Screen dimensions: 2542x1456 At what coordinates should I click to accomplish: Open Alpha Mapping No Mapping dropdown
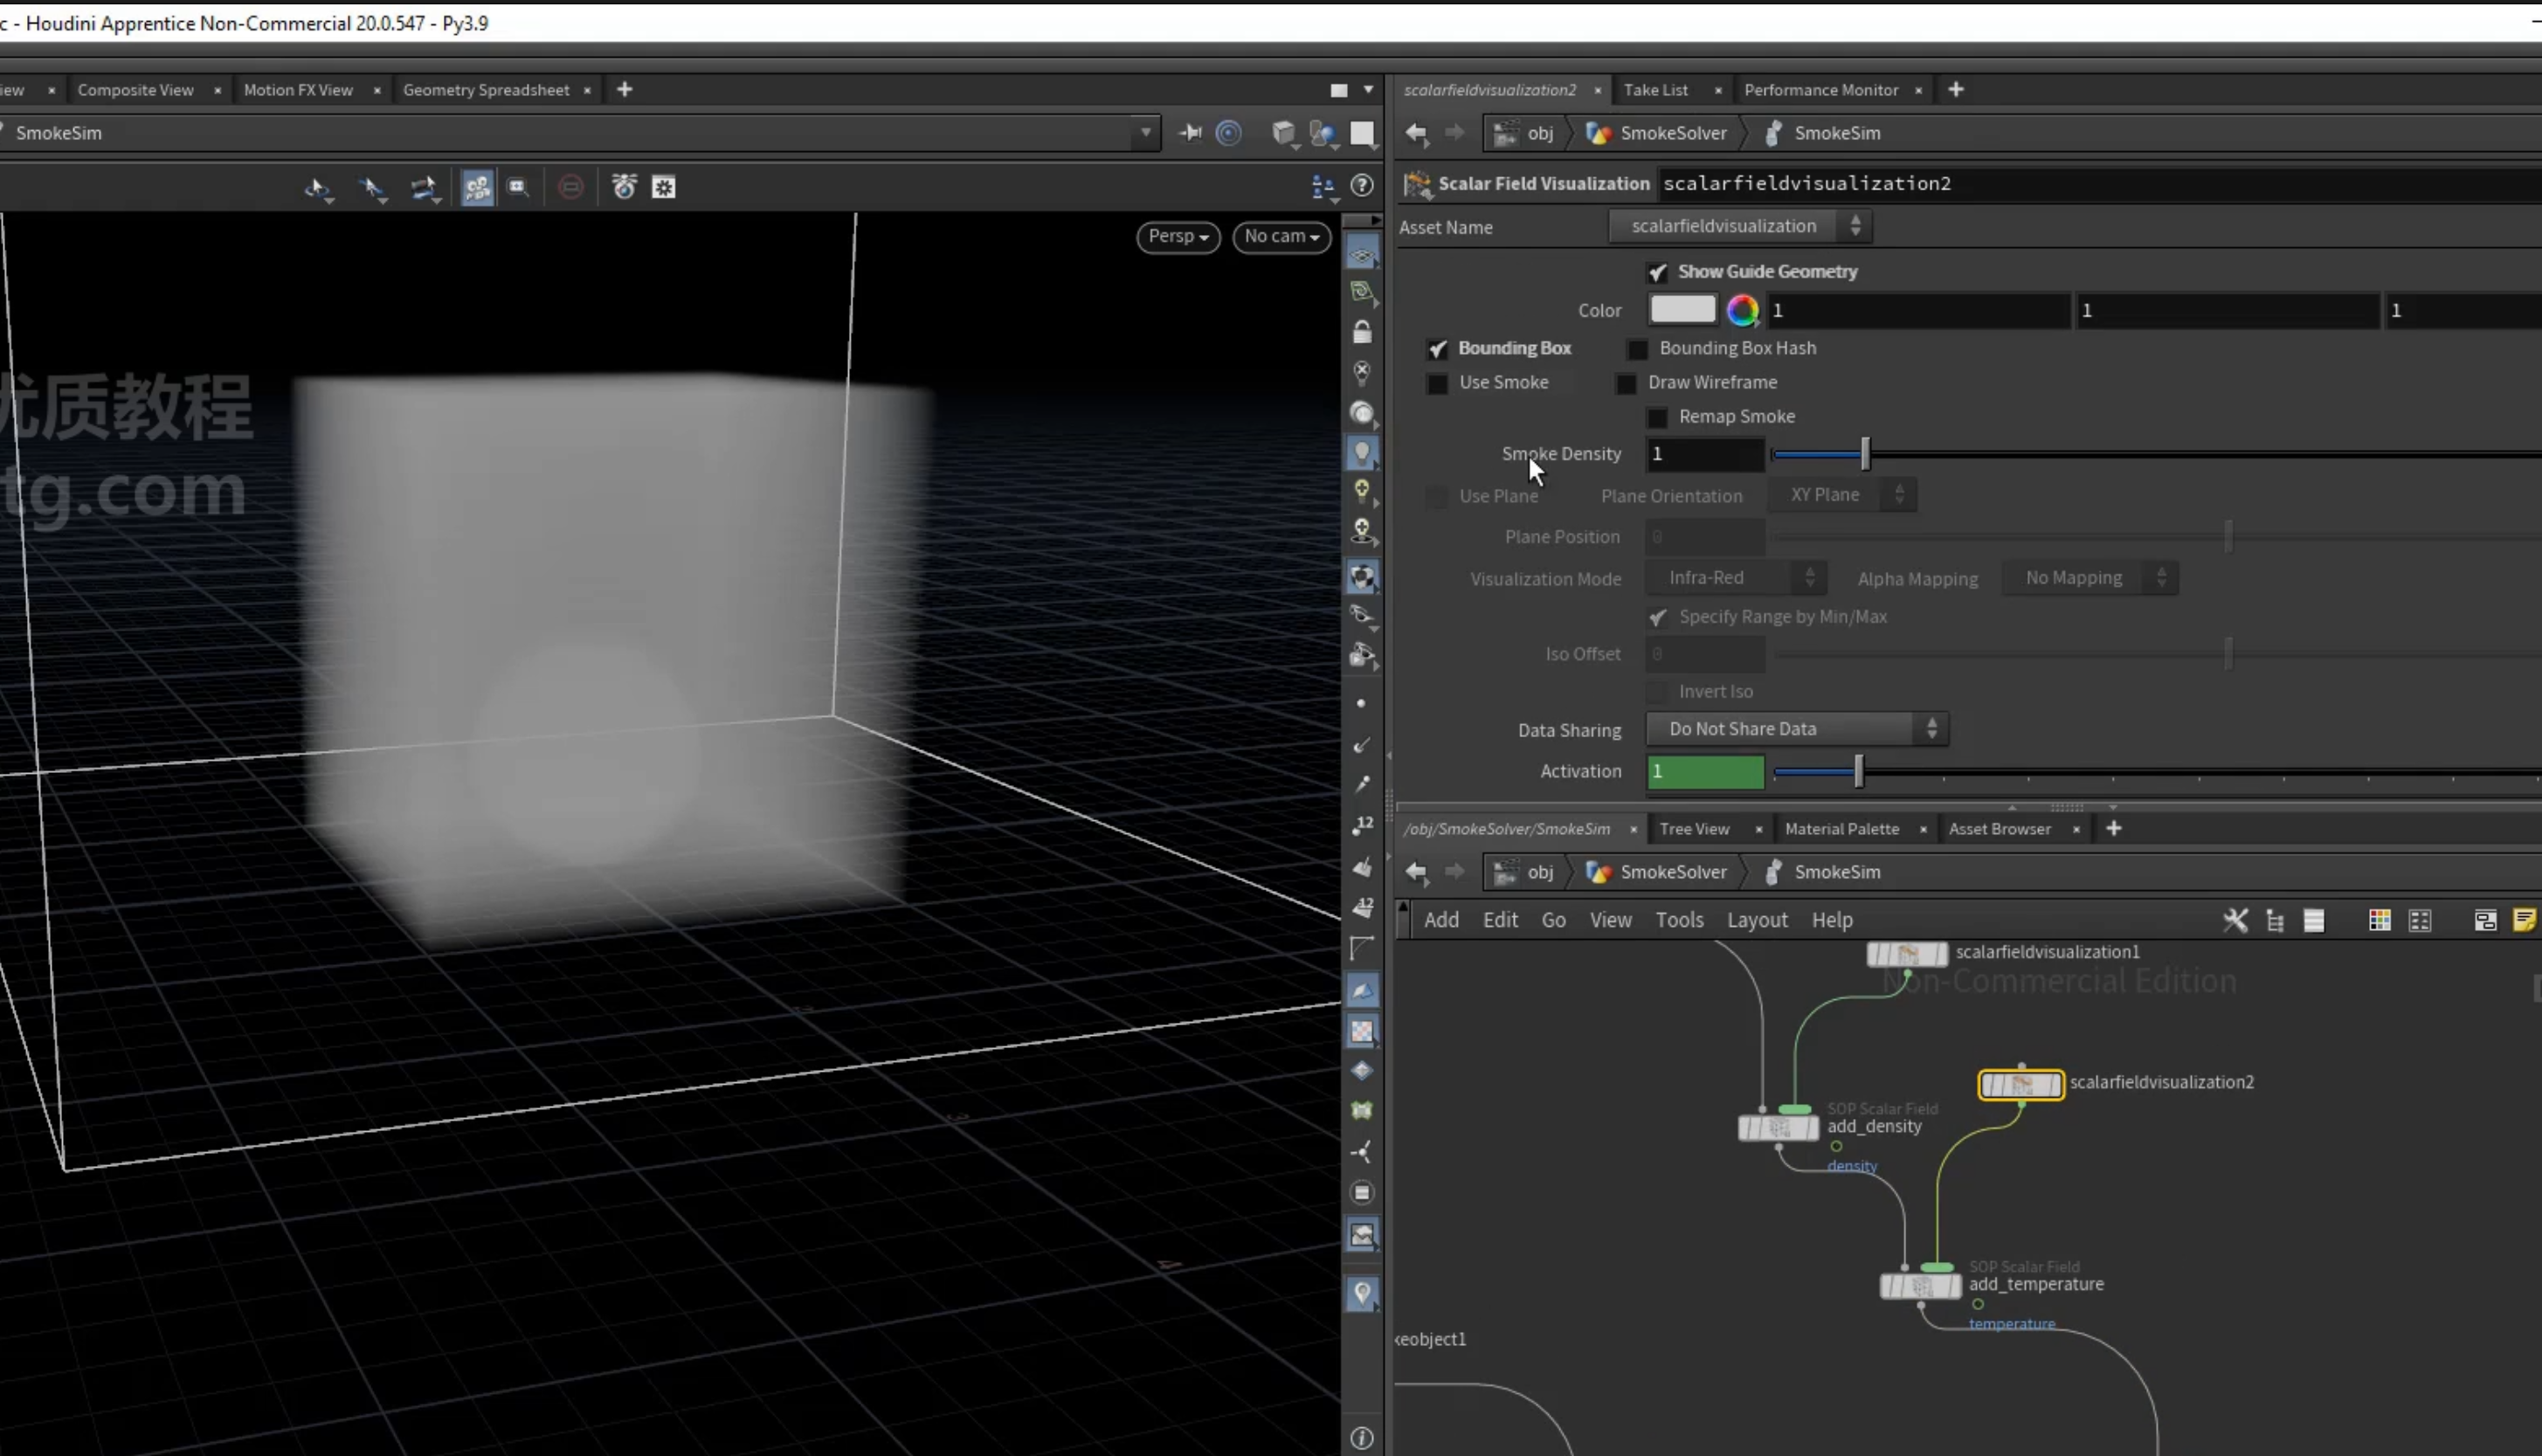[2090, 578]
